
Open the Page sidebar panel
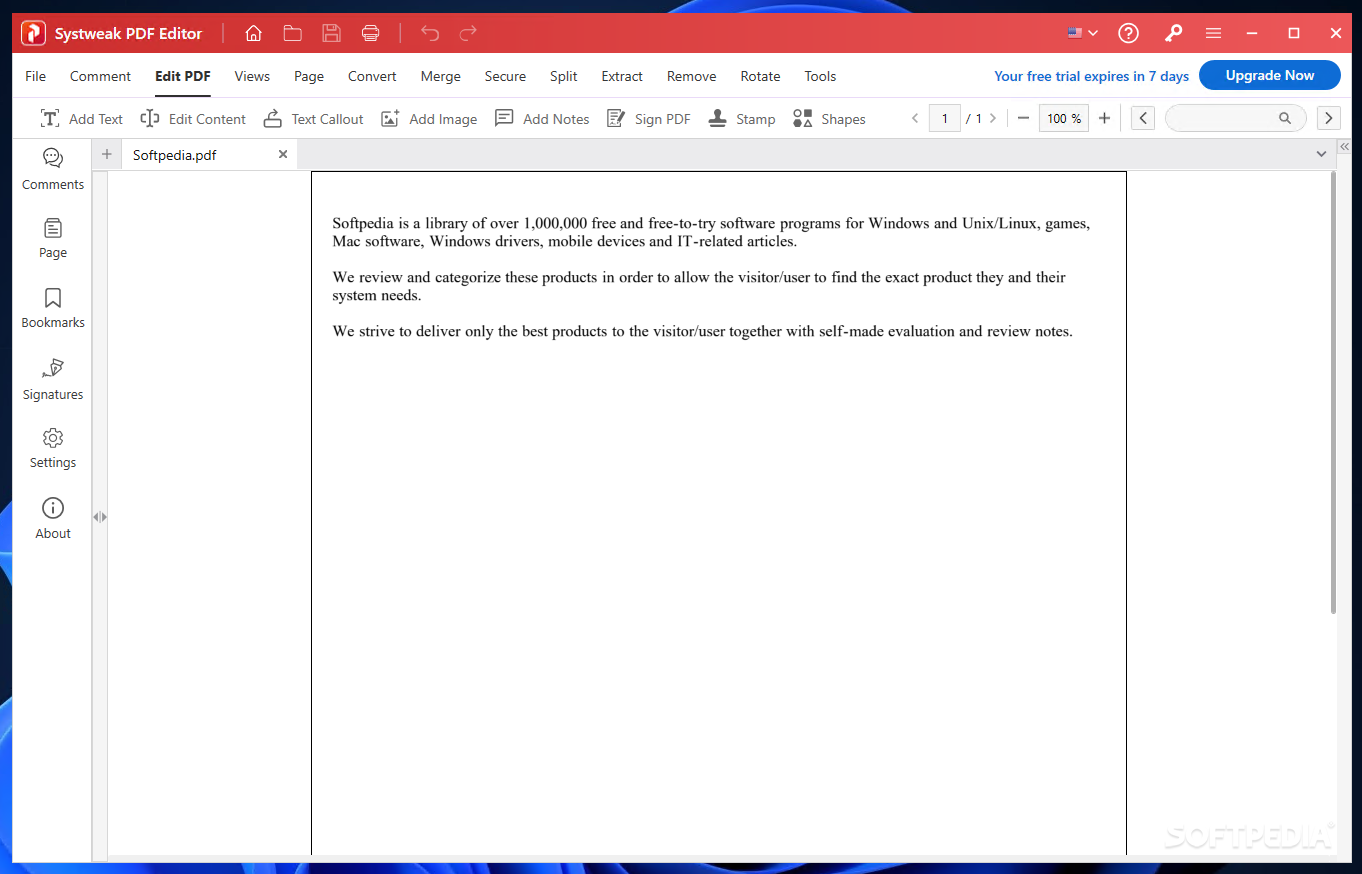(53, 238)
